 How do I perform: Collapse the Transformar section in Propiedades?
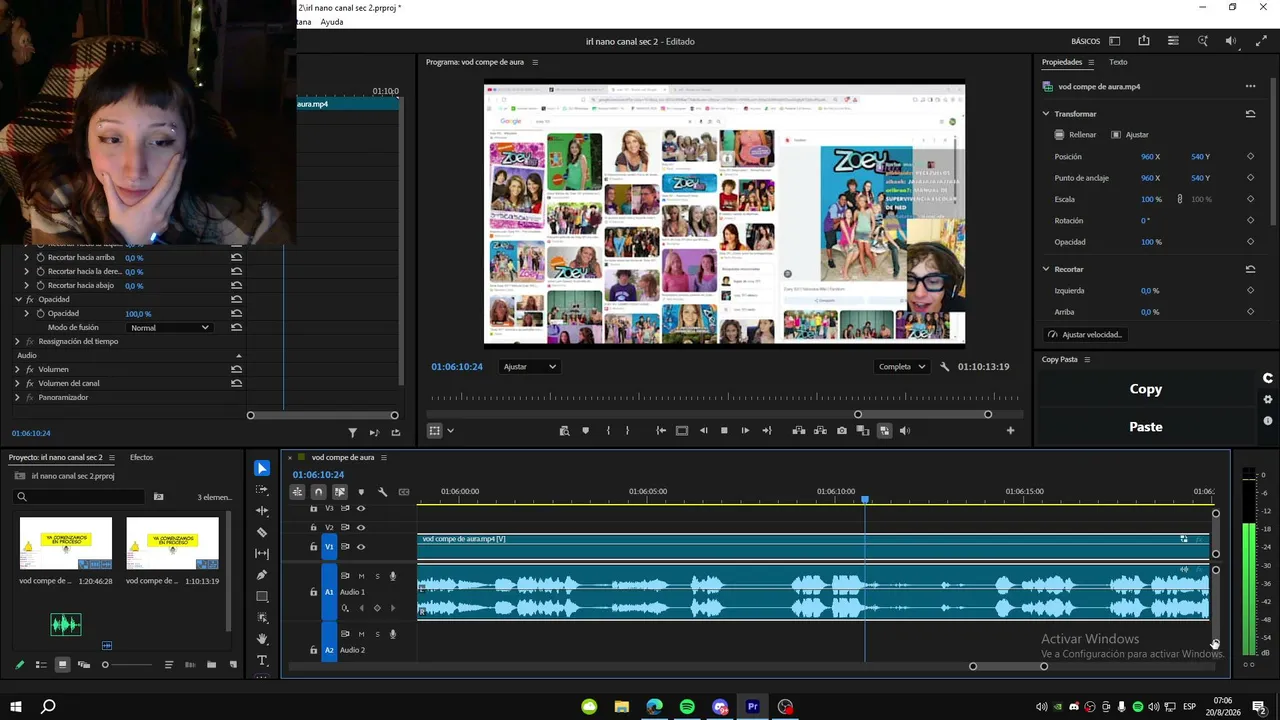coord(1046,114)
